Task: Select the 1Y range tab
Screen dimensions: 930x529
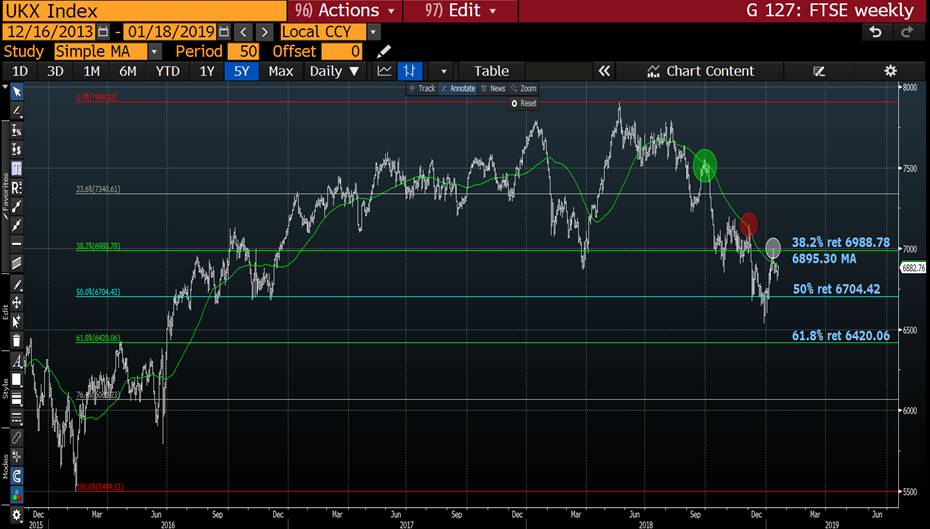Action: pyautogui.click(x=206, y=71)
